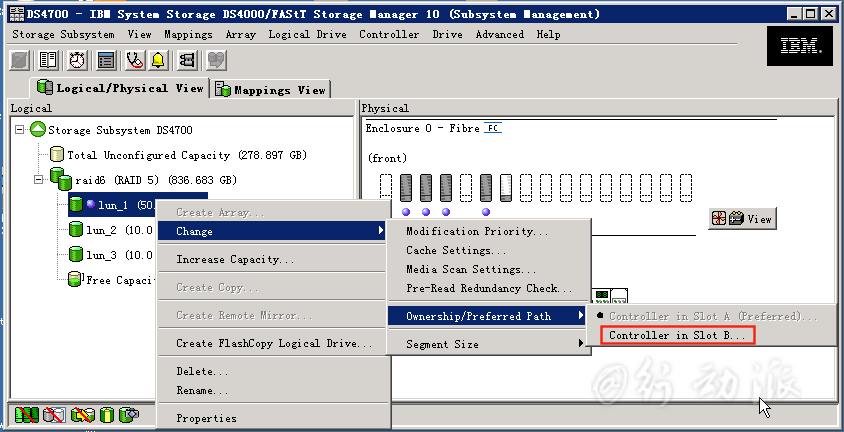Click the grayed Create Copy... menu item
Image resolution: width=844 pixels, height=432 pixels.
[273, 287]
